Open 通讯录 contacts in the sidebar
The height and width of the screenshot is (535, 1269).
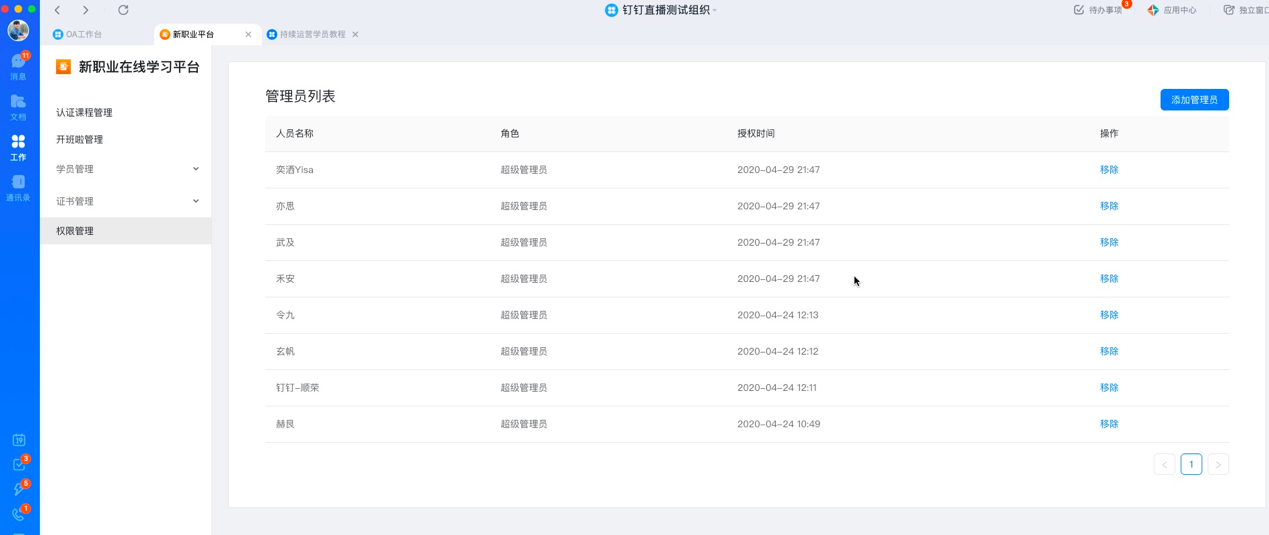click(18, 188)
